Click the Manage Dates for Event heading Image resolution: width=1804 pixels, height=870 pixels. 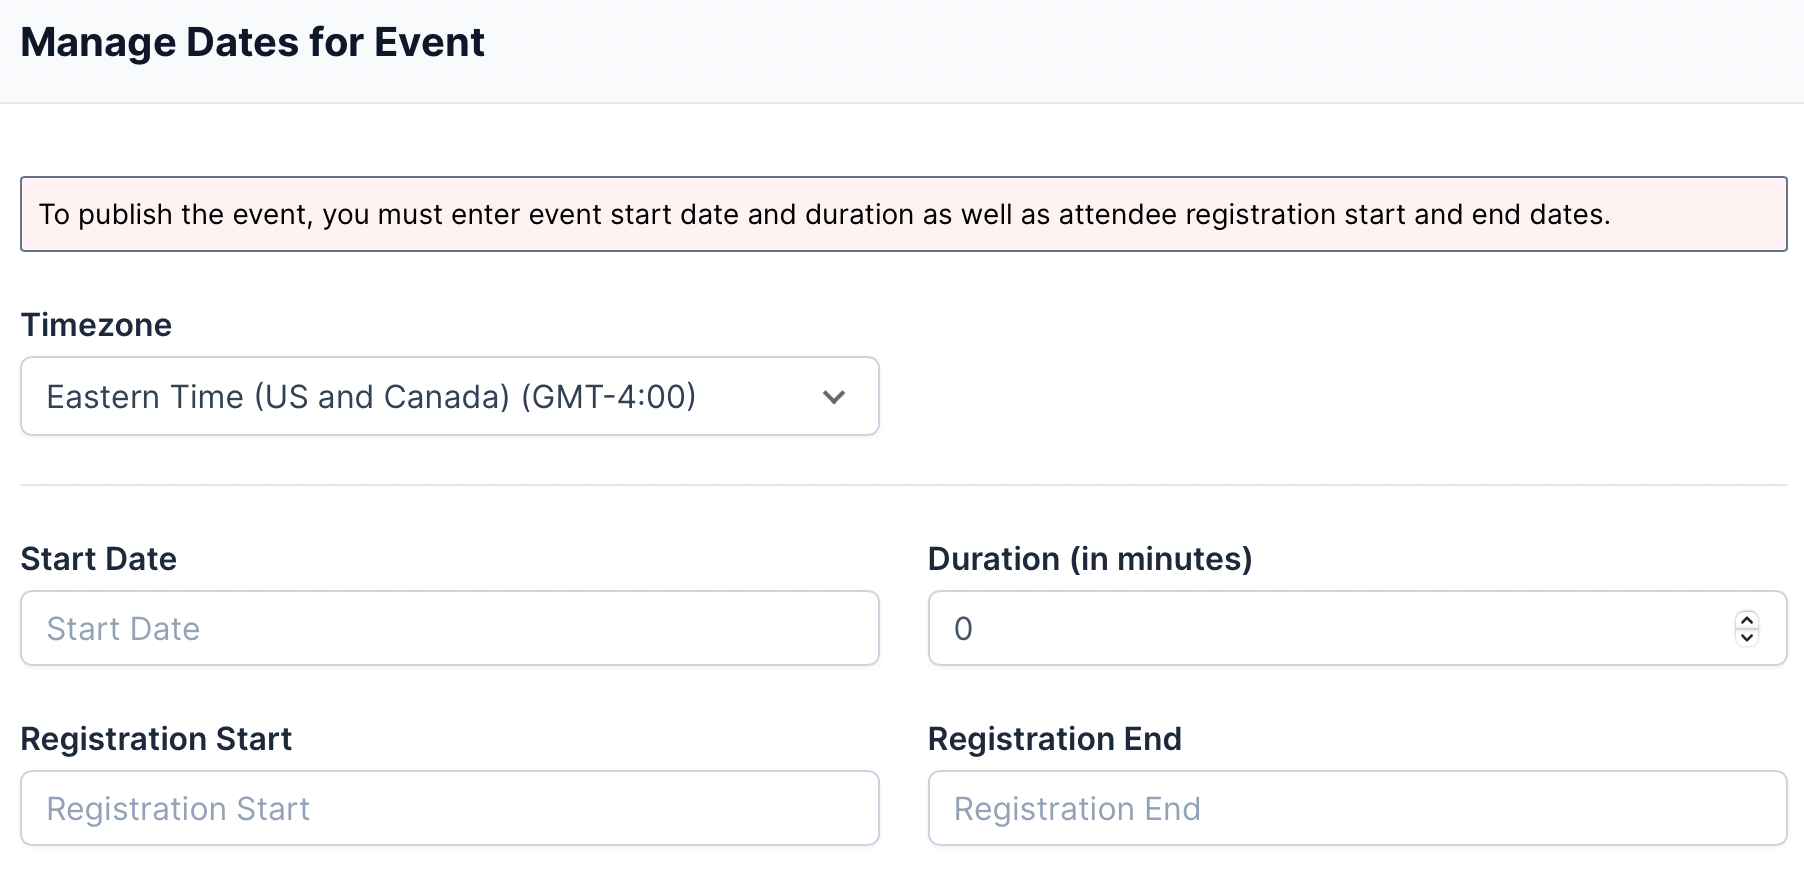coord(252,43)
